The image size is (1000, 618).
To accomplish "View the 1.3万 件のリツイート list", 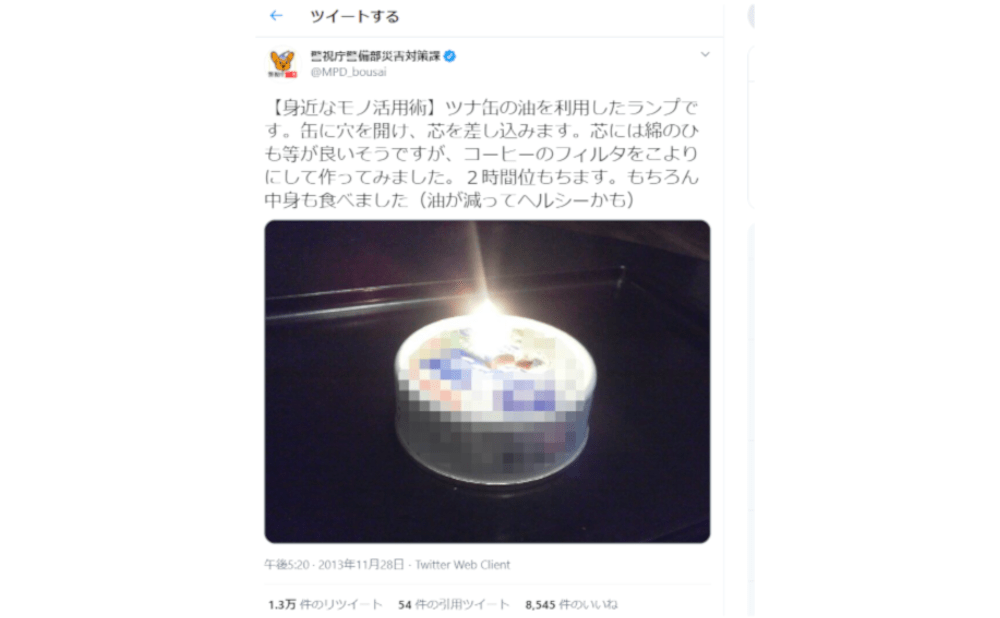I will 325,604.
